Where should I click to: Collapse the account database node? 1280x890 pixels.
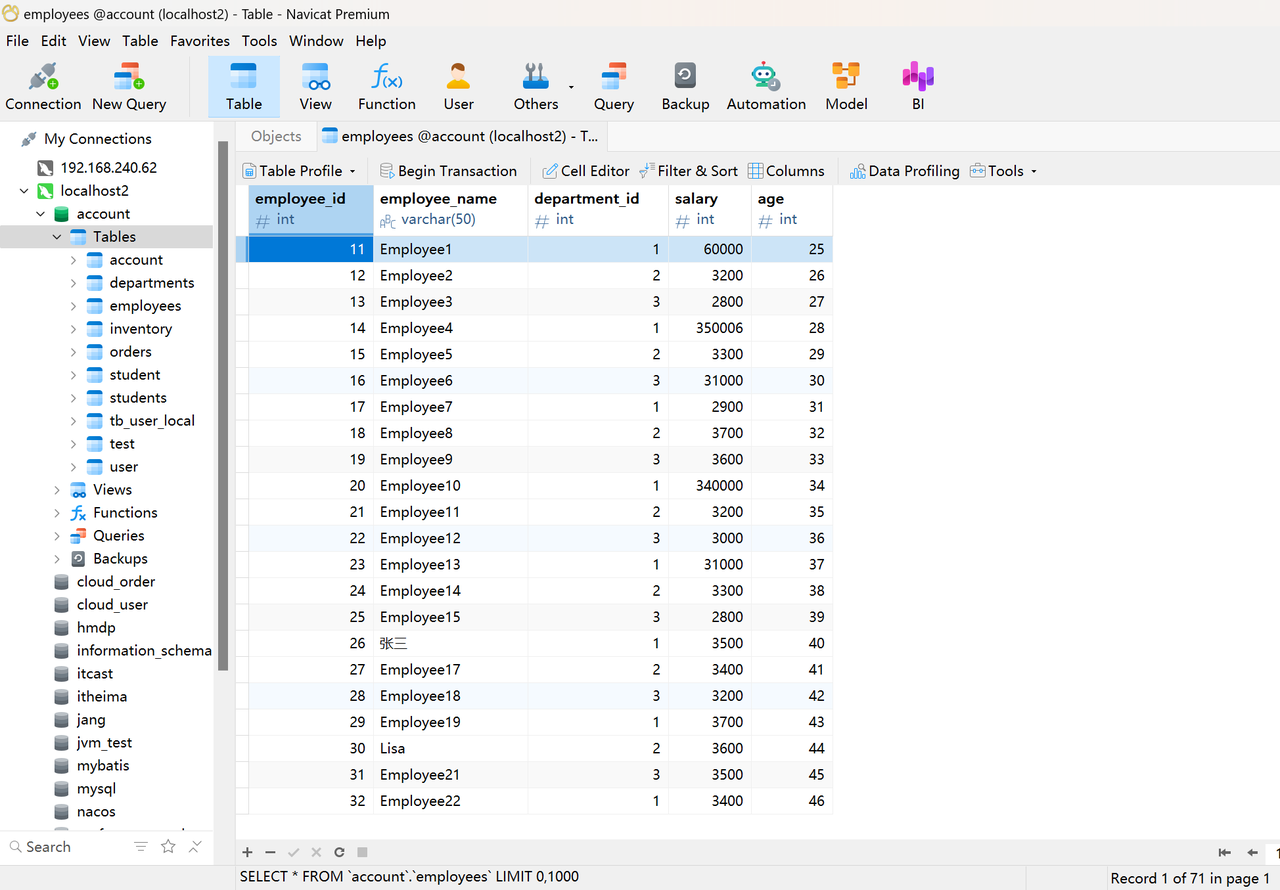coord(41,214)
